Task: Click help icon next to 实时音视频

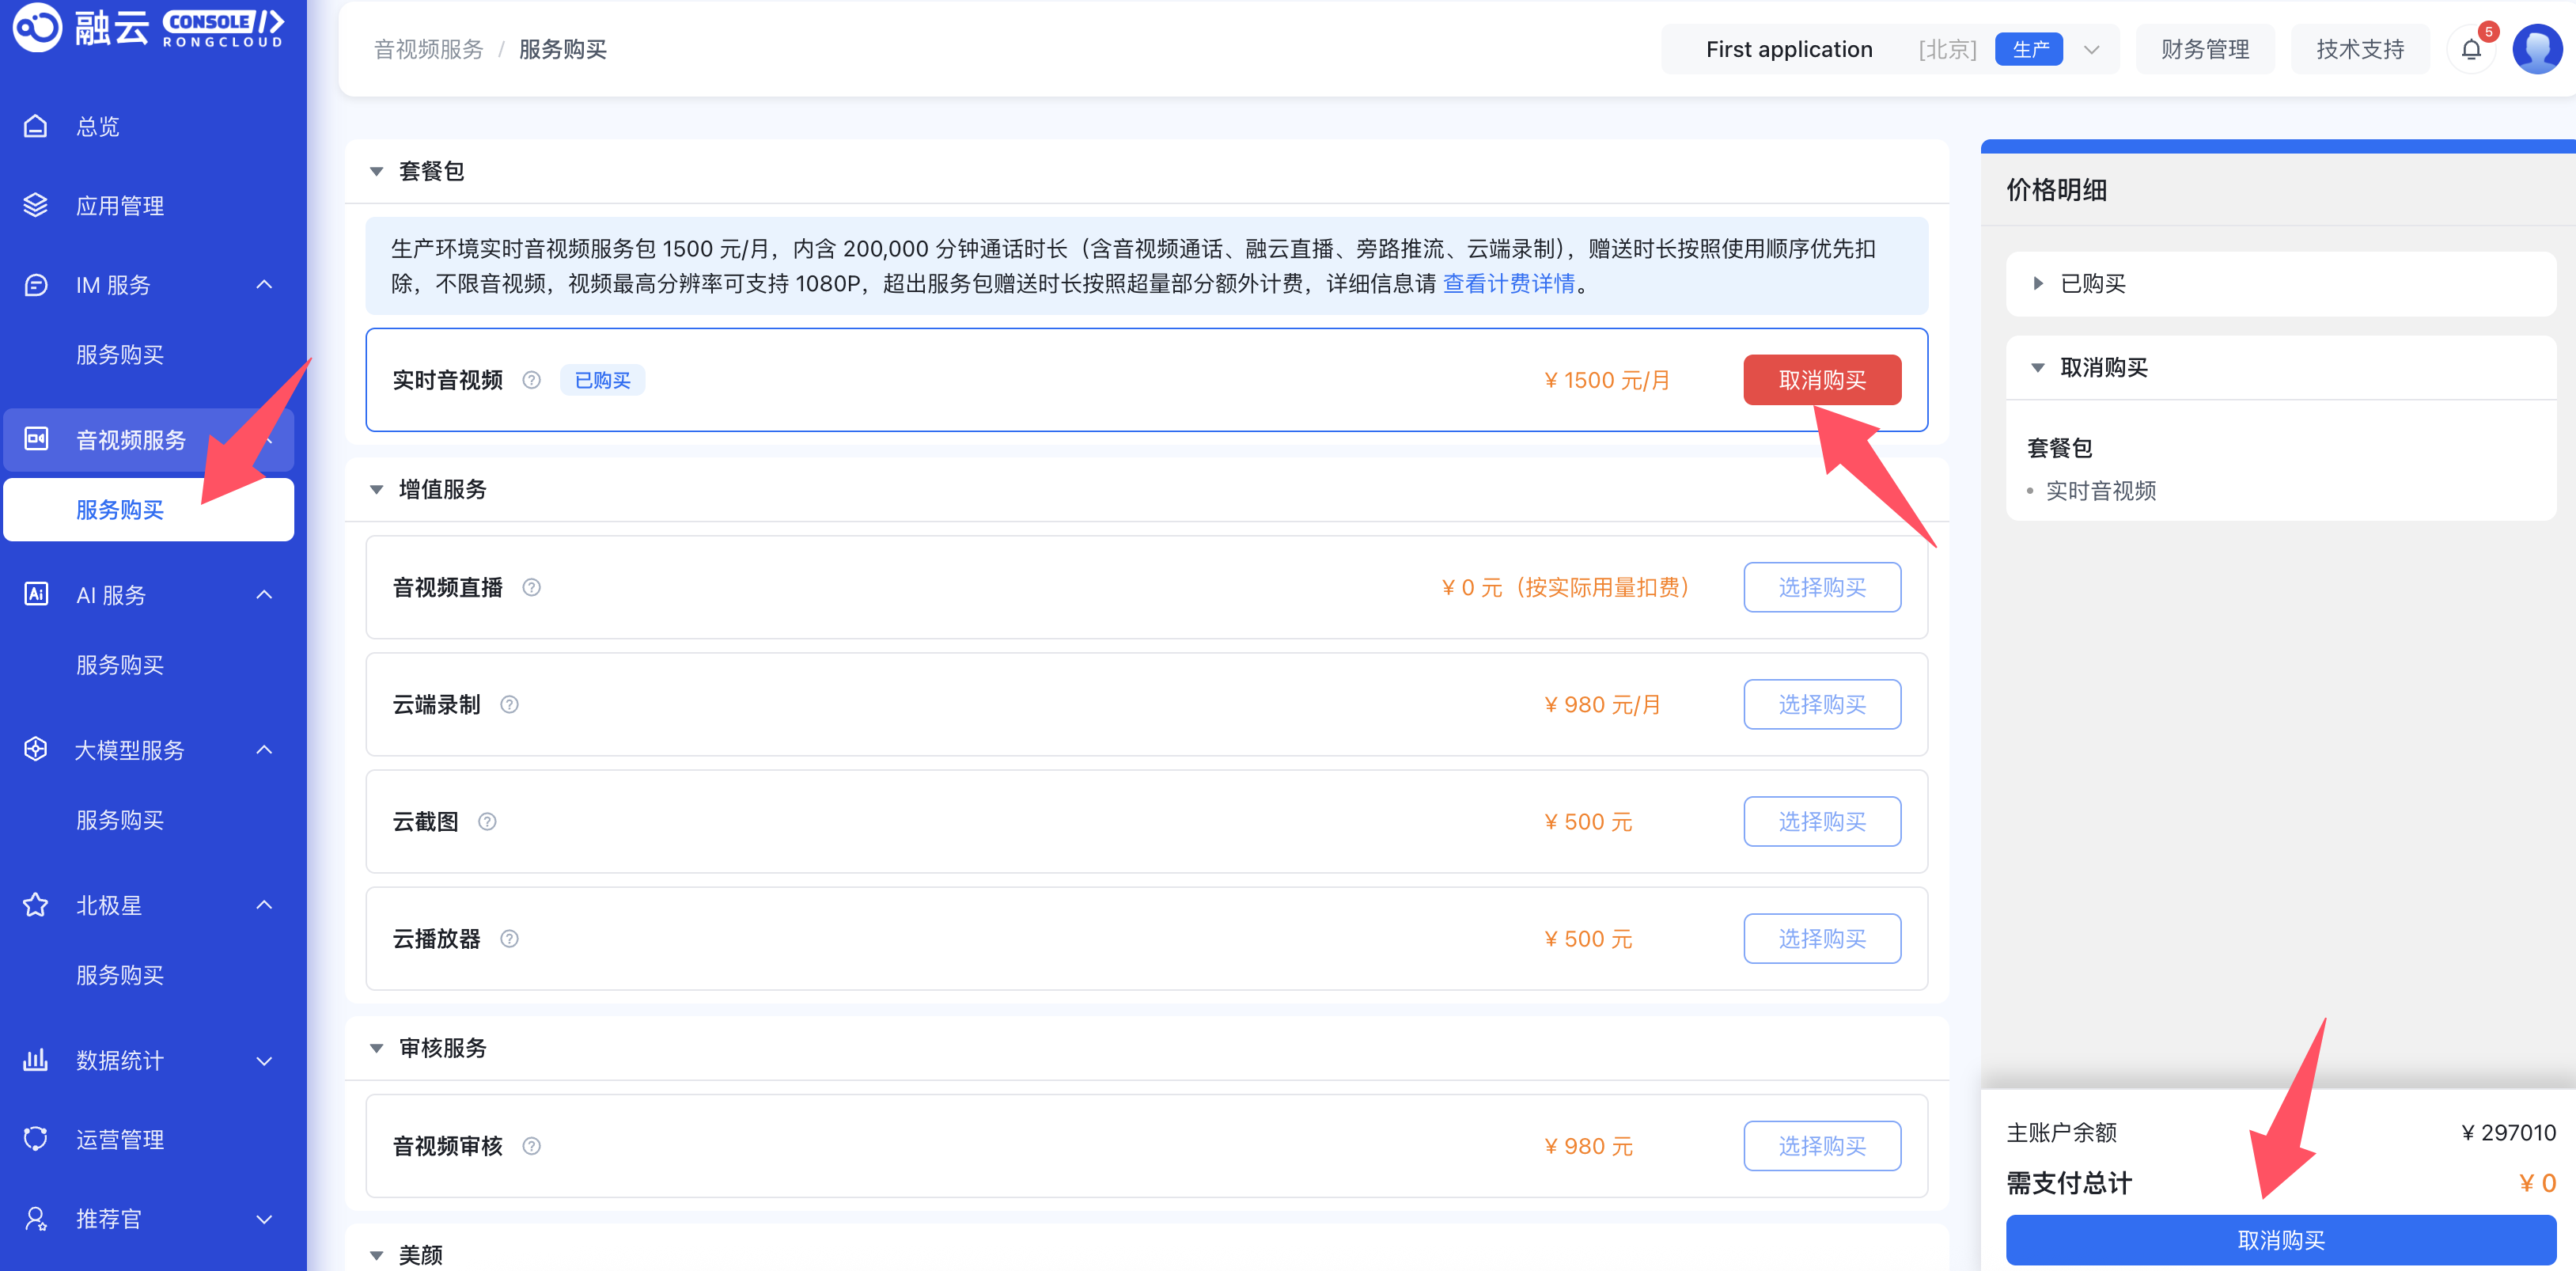Action: [532, 380]
